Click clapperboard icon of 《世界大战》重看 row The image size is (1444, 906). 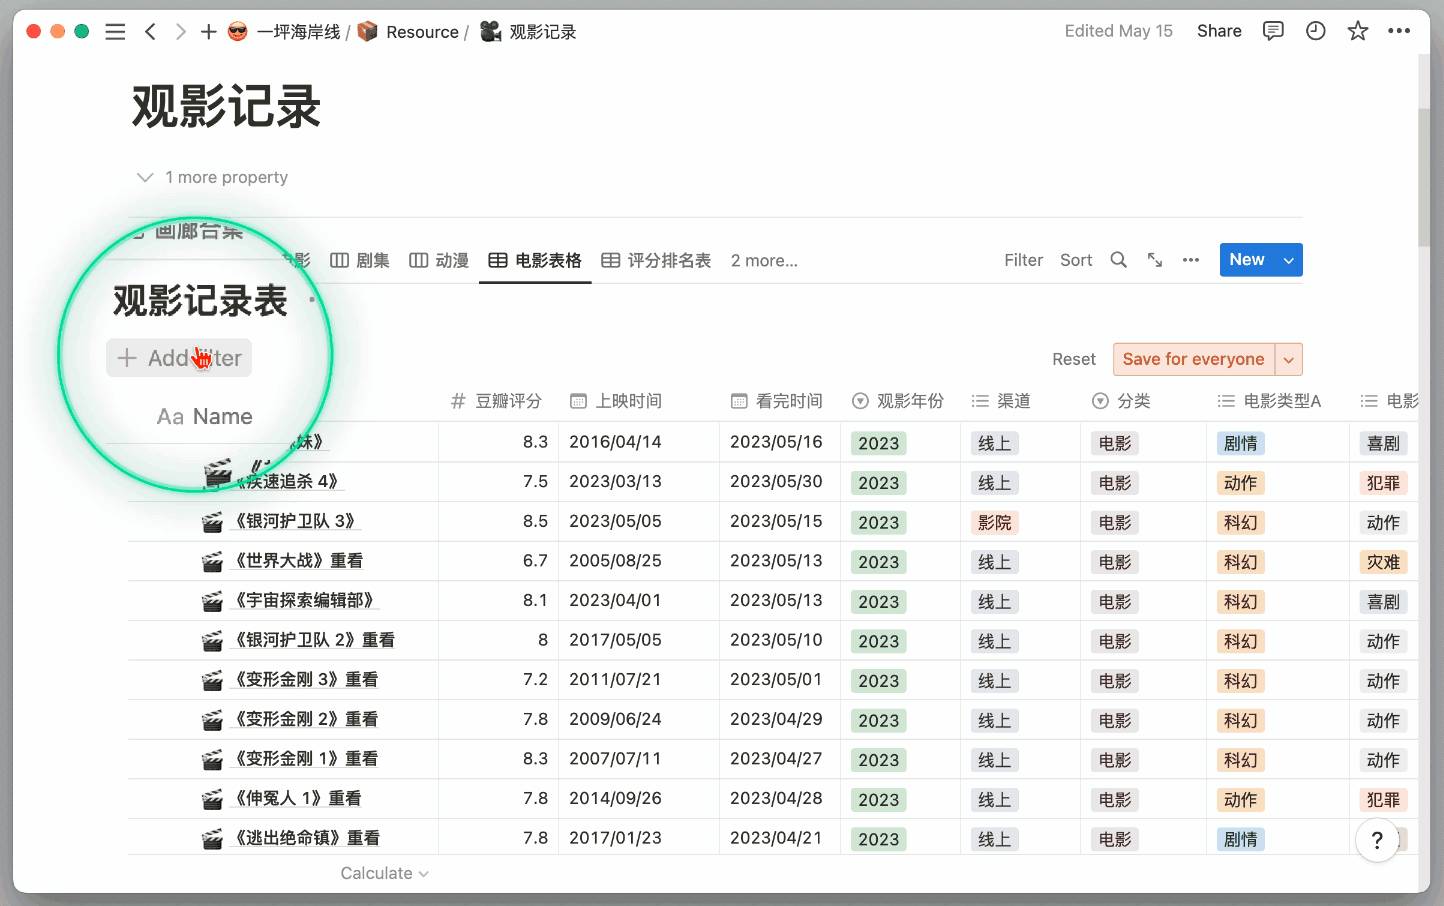(212, 562)
